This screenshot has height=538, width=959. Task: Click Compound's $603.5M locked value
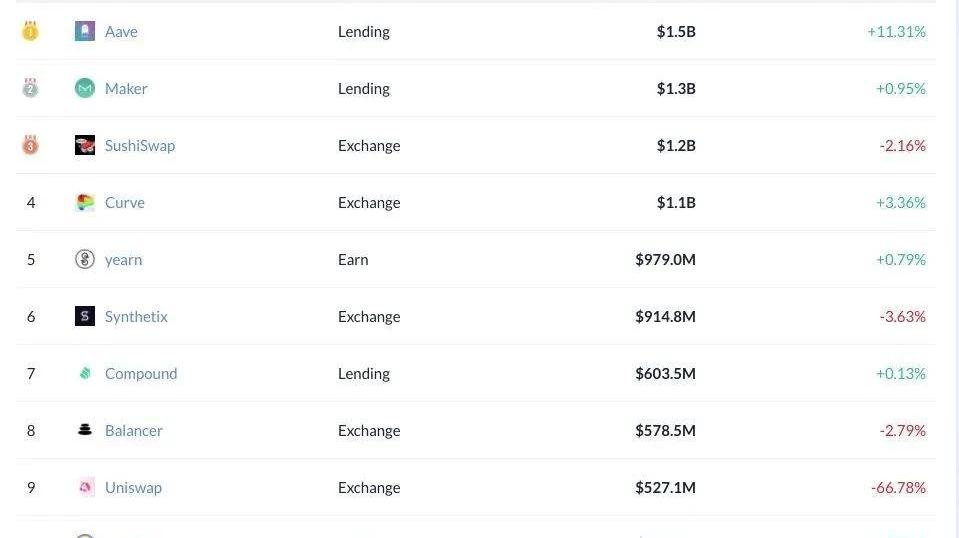click(665, 373)
